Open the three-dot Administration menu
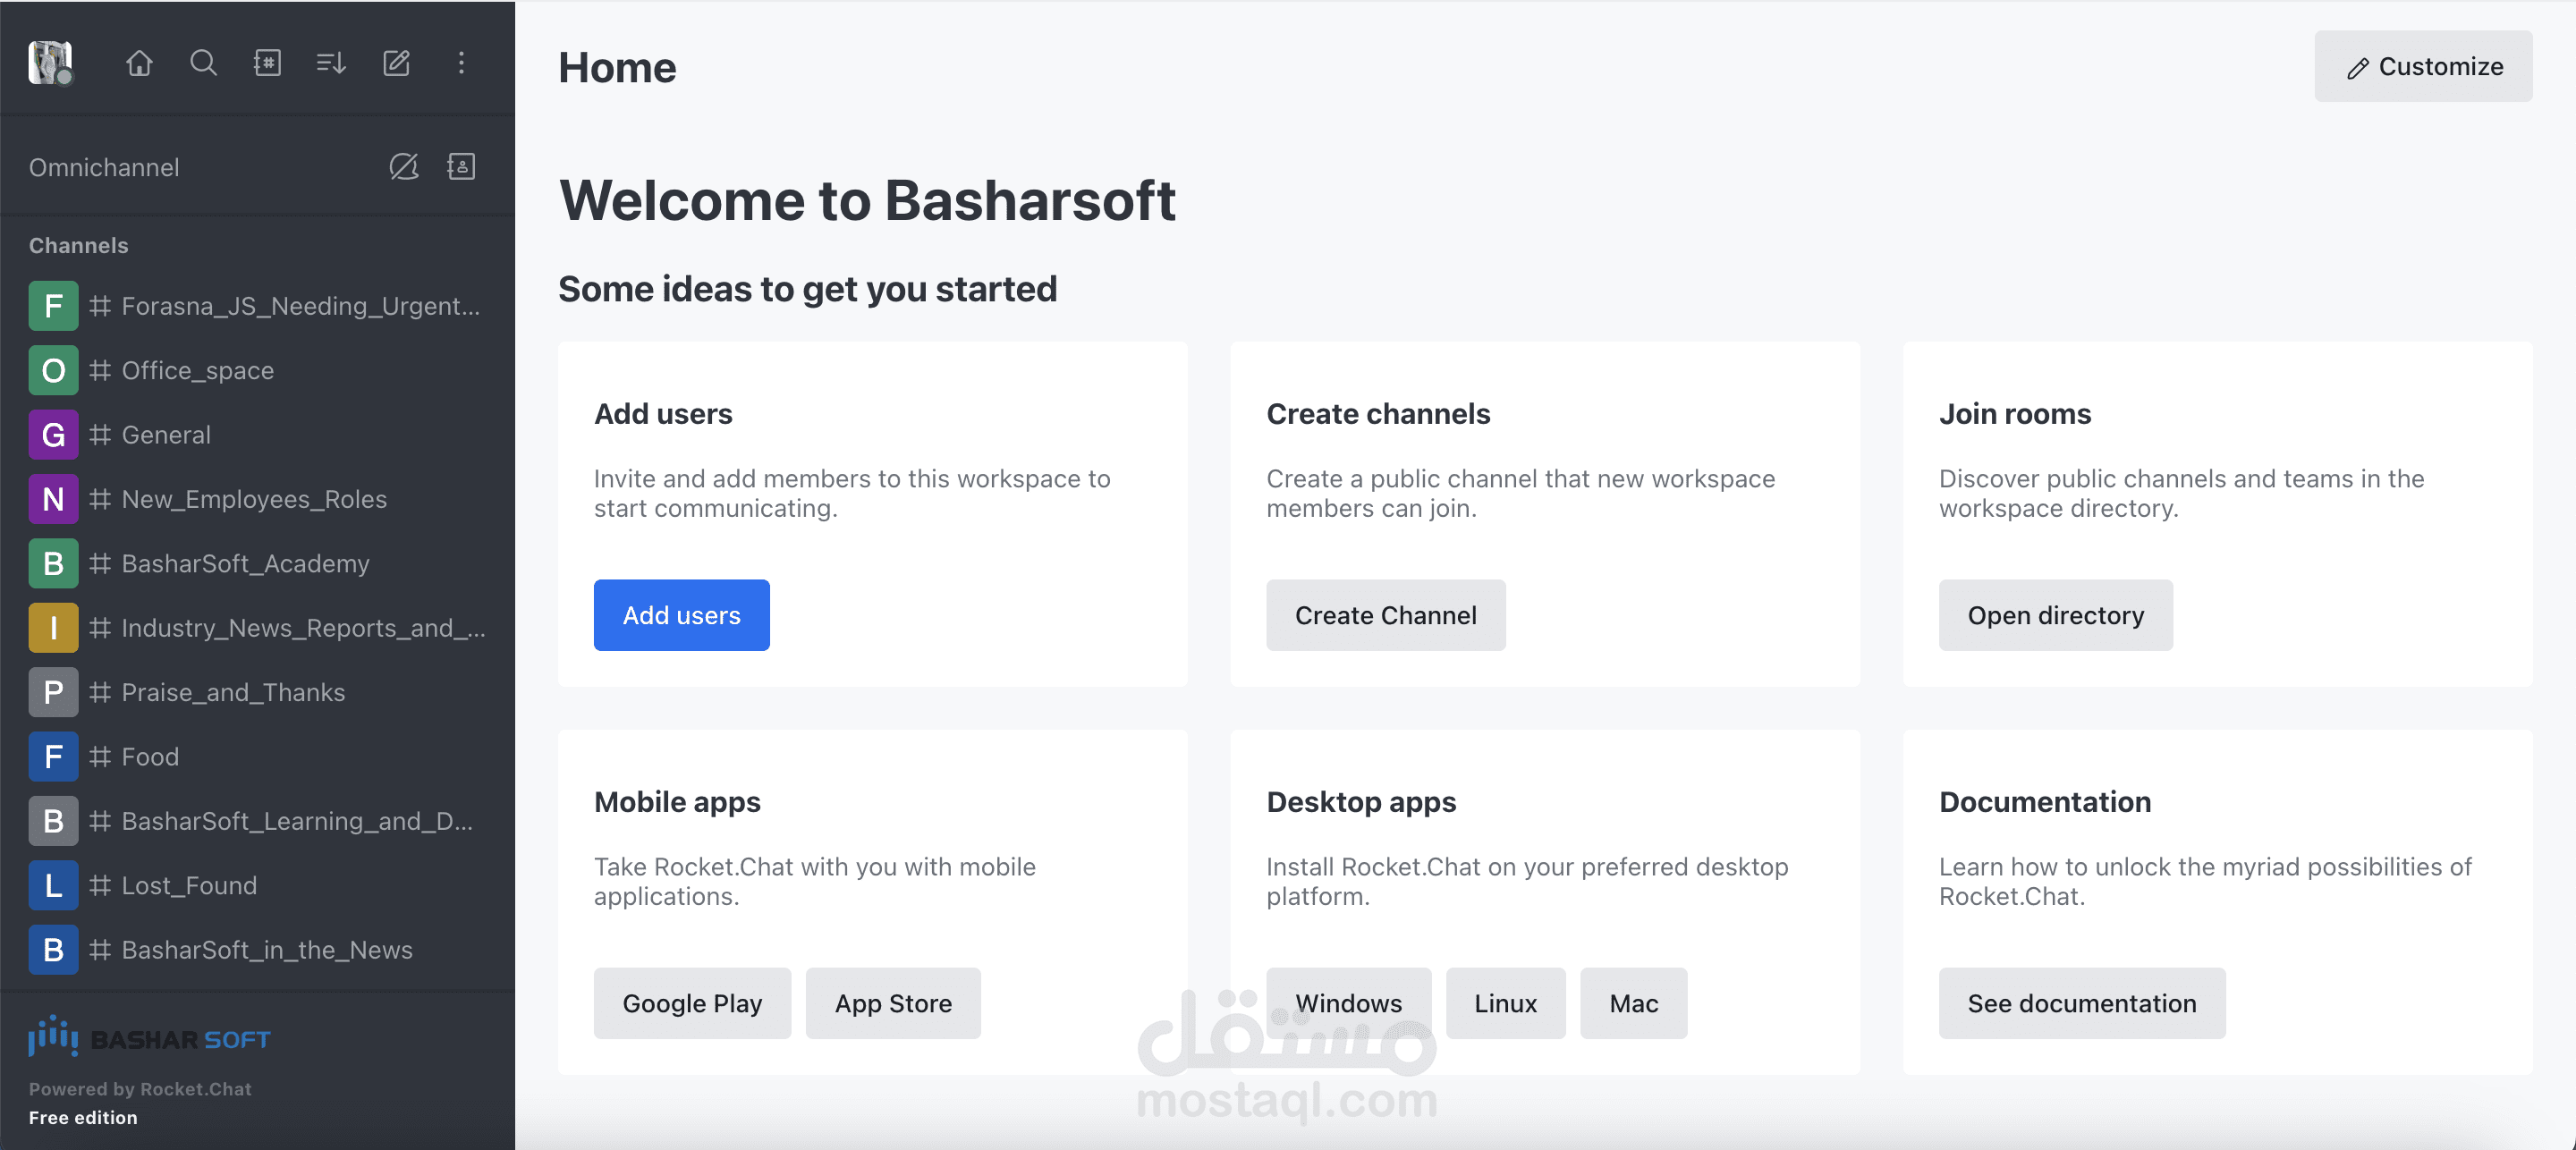Screen dimensions: 2576x1150 (461, 63)
